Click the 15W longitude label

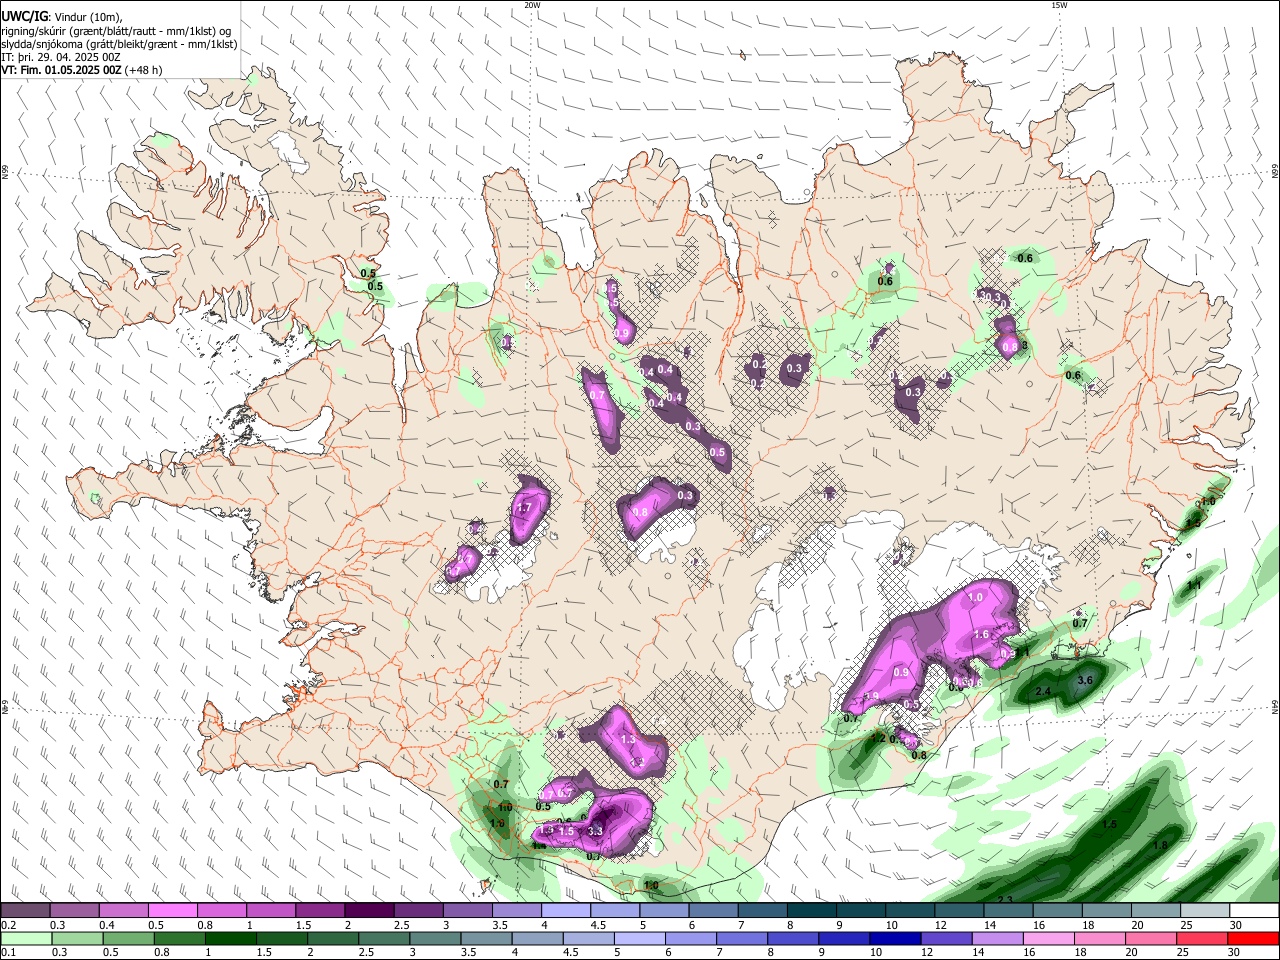[x=1059, y=5]
